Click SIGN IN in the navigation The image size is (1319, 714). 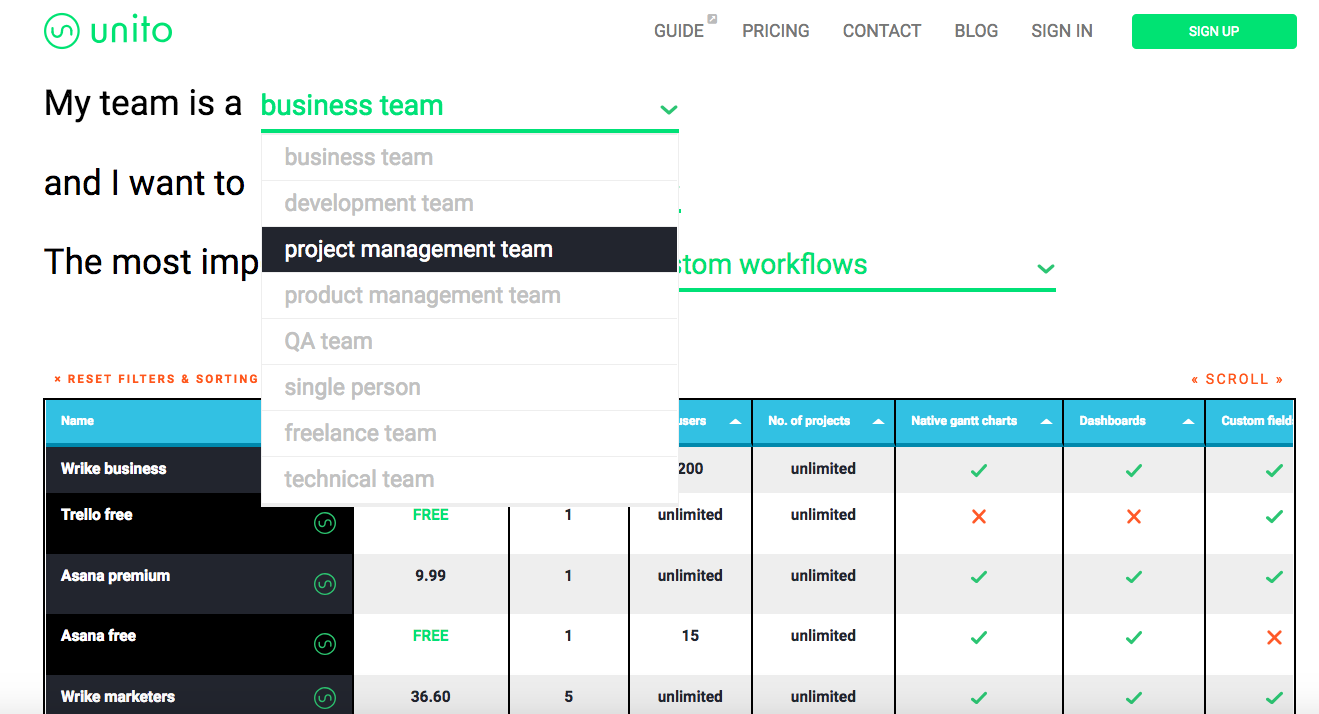[1062, 31]
